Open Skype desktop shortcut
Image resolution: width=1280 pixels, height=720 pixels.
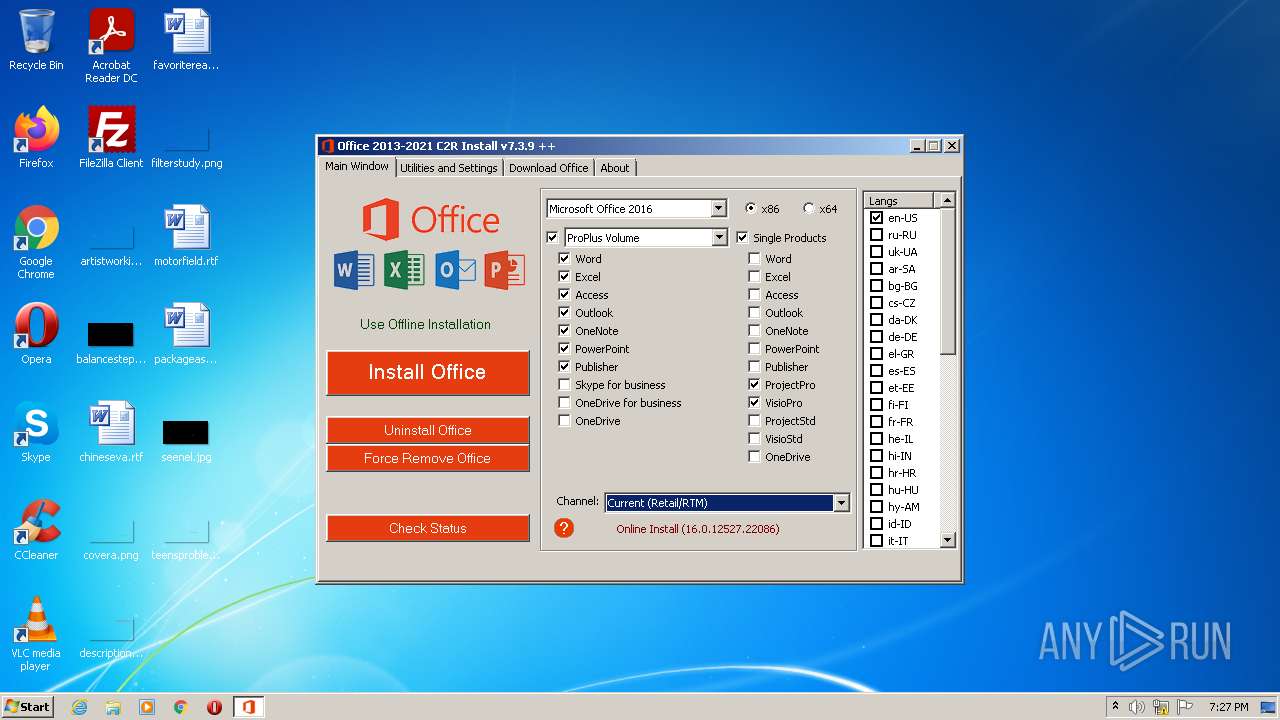[x=36, y=432]
